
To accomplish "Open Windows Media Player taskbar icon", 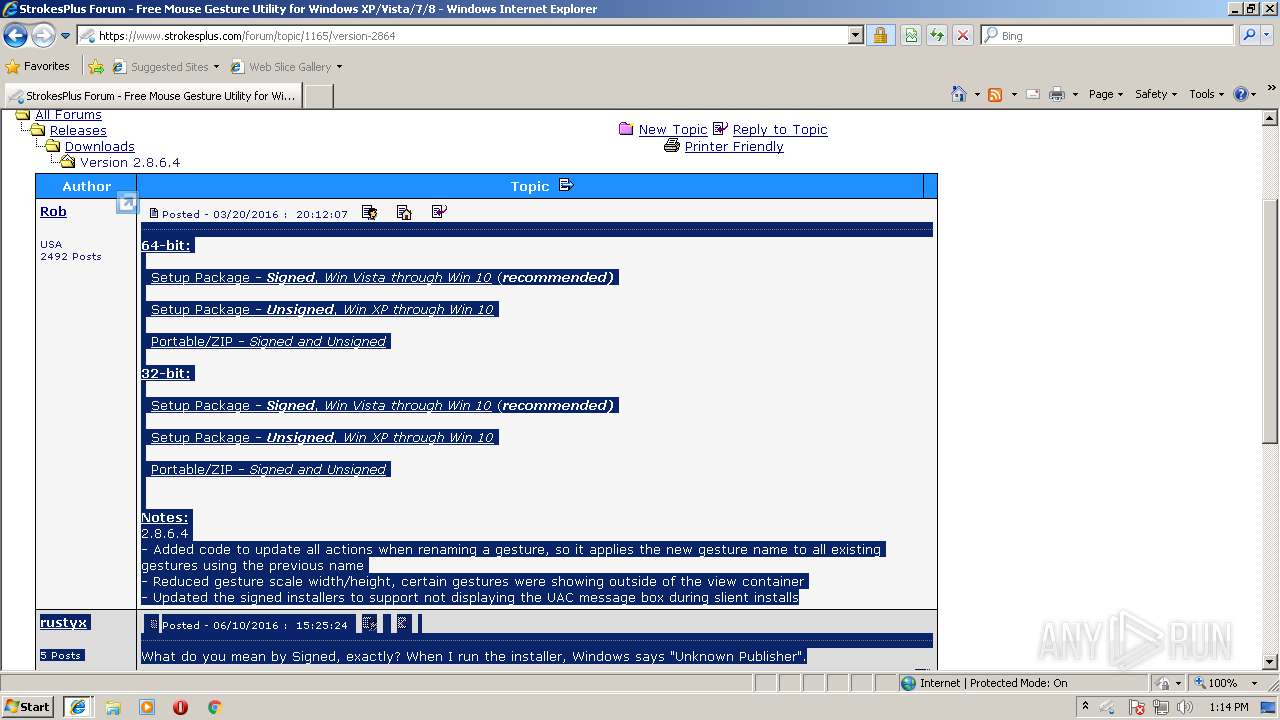I will 147,707.
